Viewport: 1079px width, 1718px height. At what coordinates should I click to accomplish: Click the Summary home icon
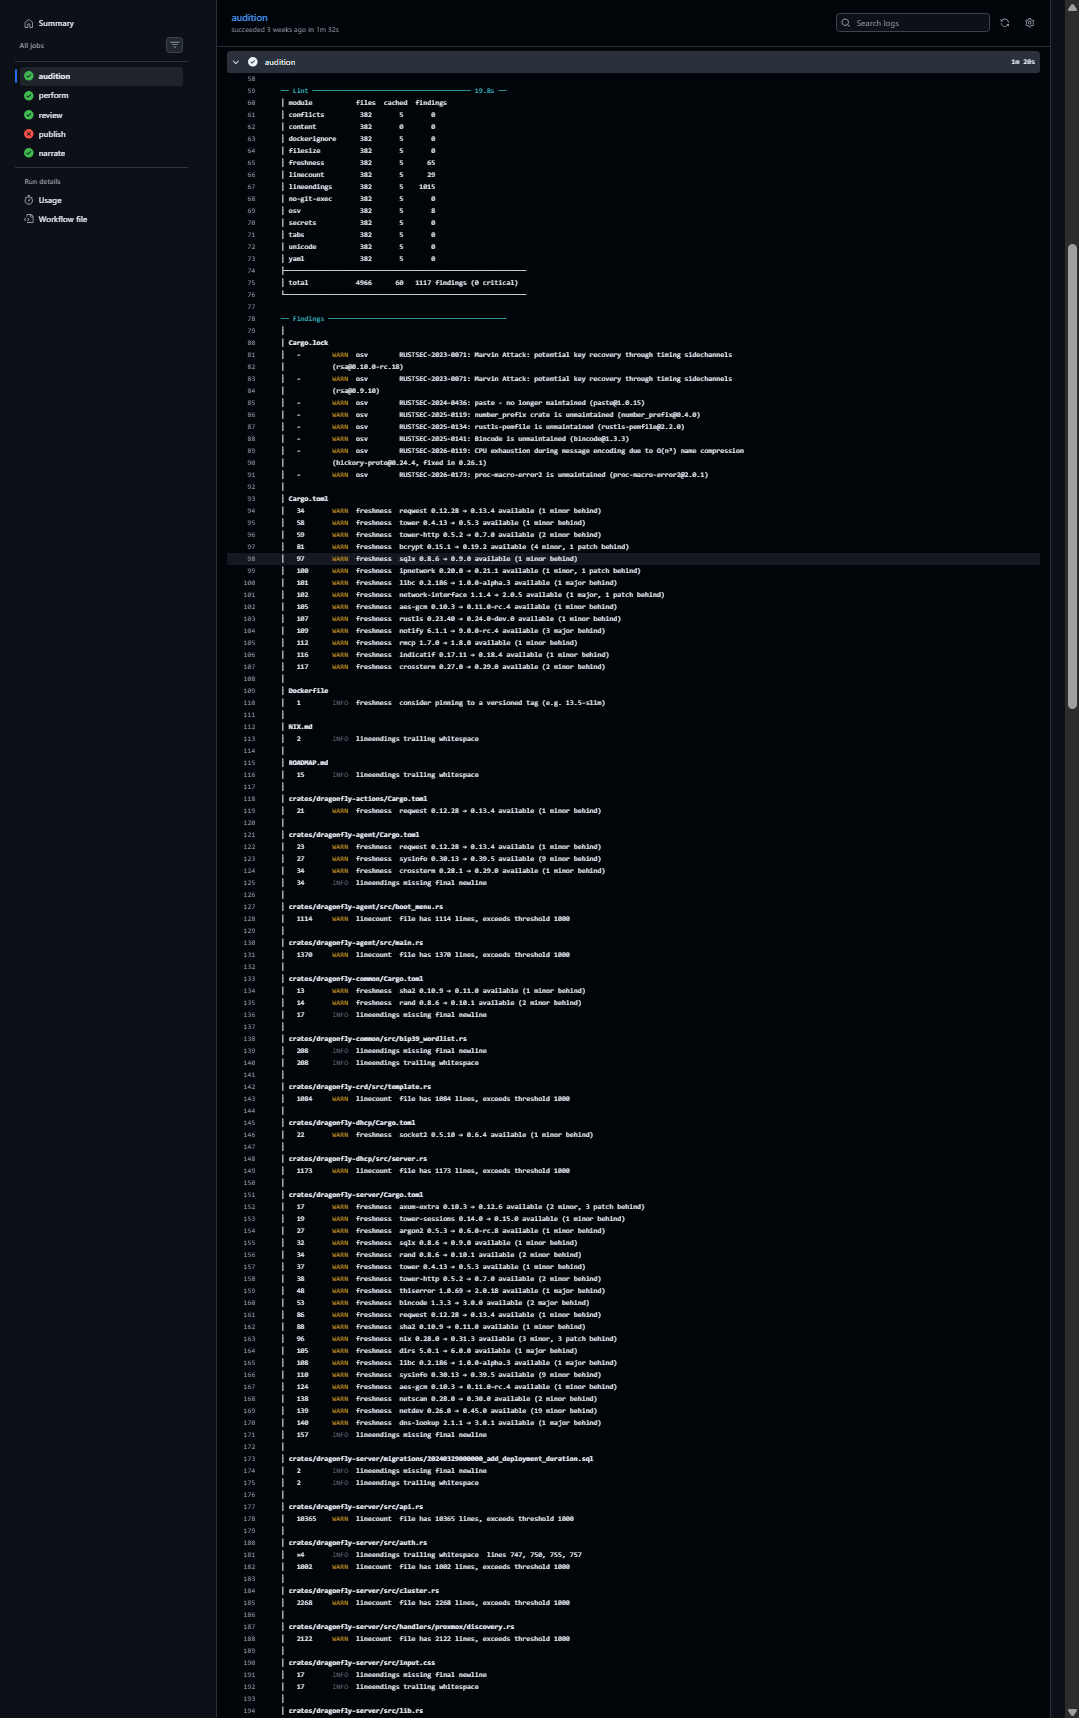29,23
